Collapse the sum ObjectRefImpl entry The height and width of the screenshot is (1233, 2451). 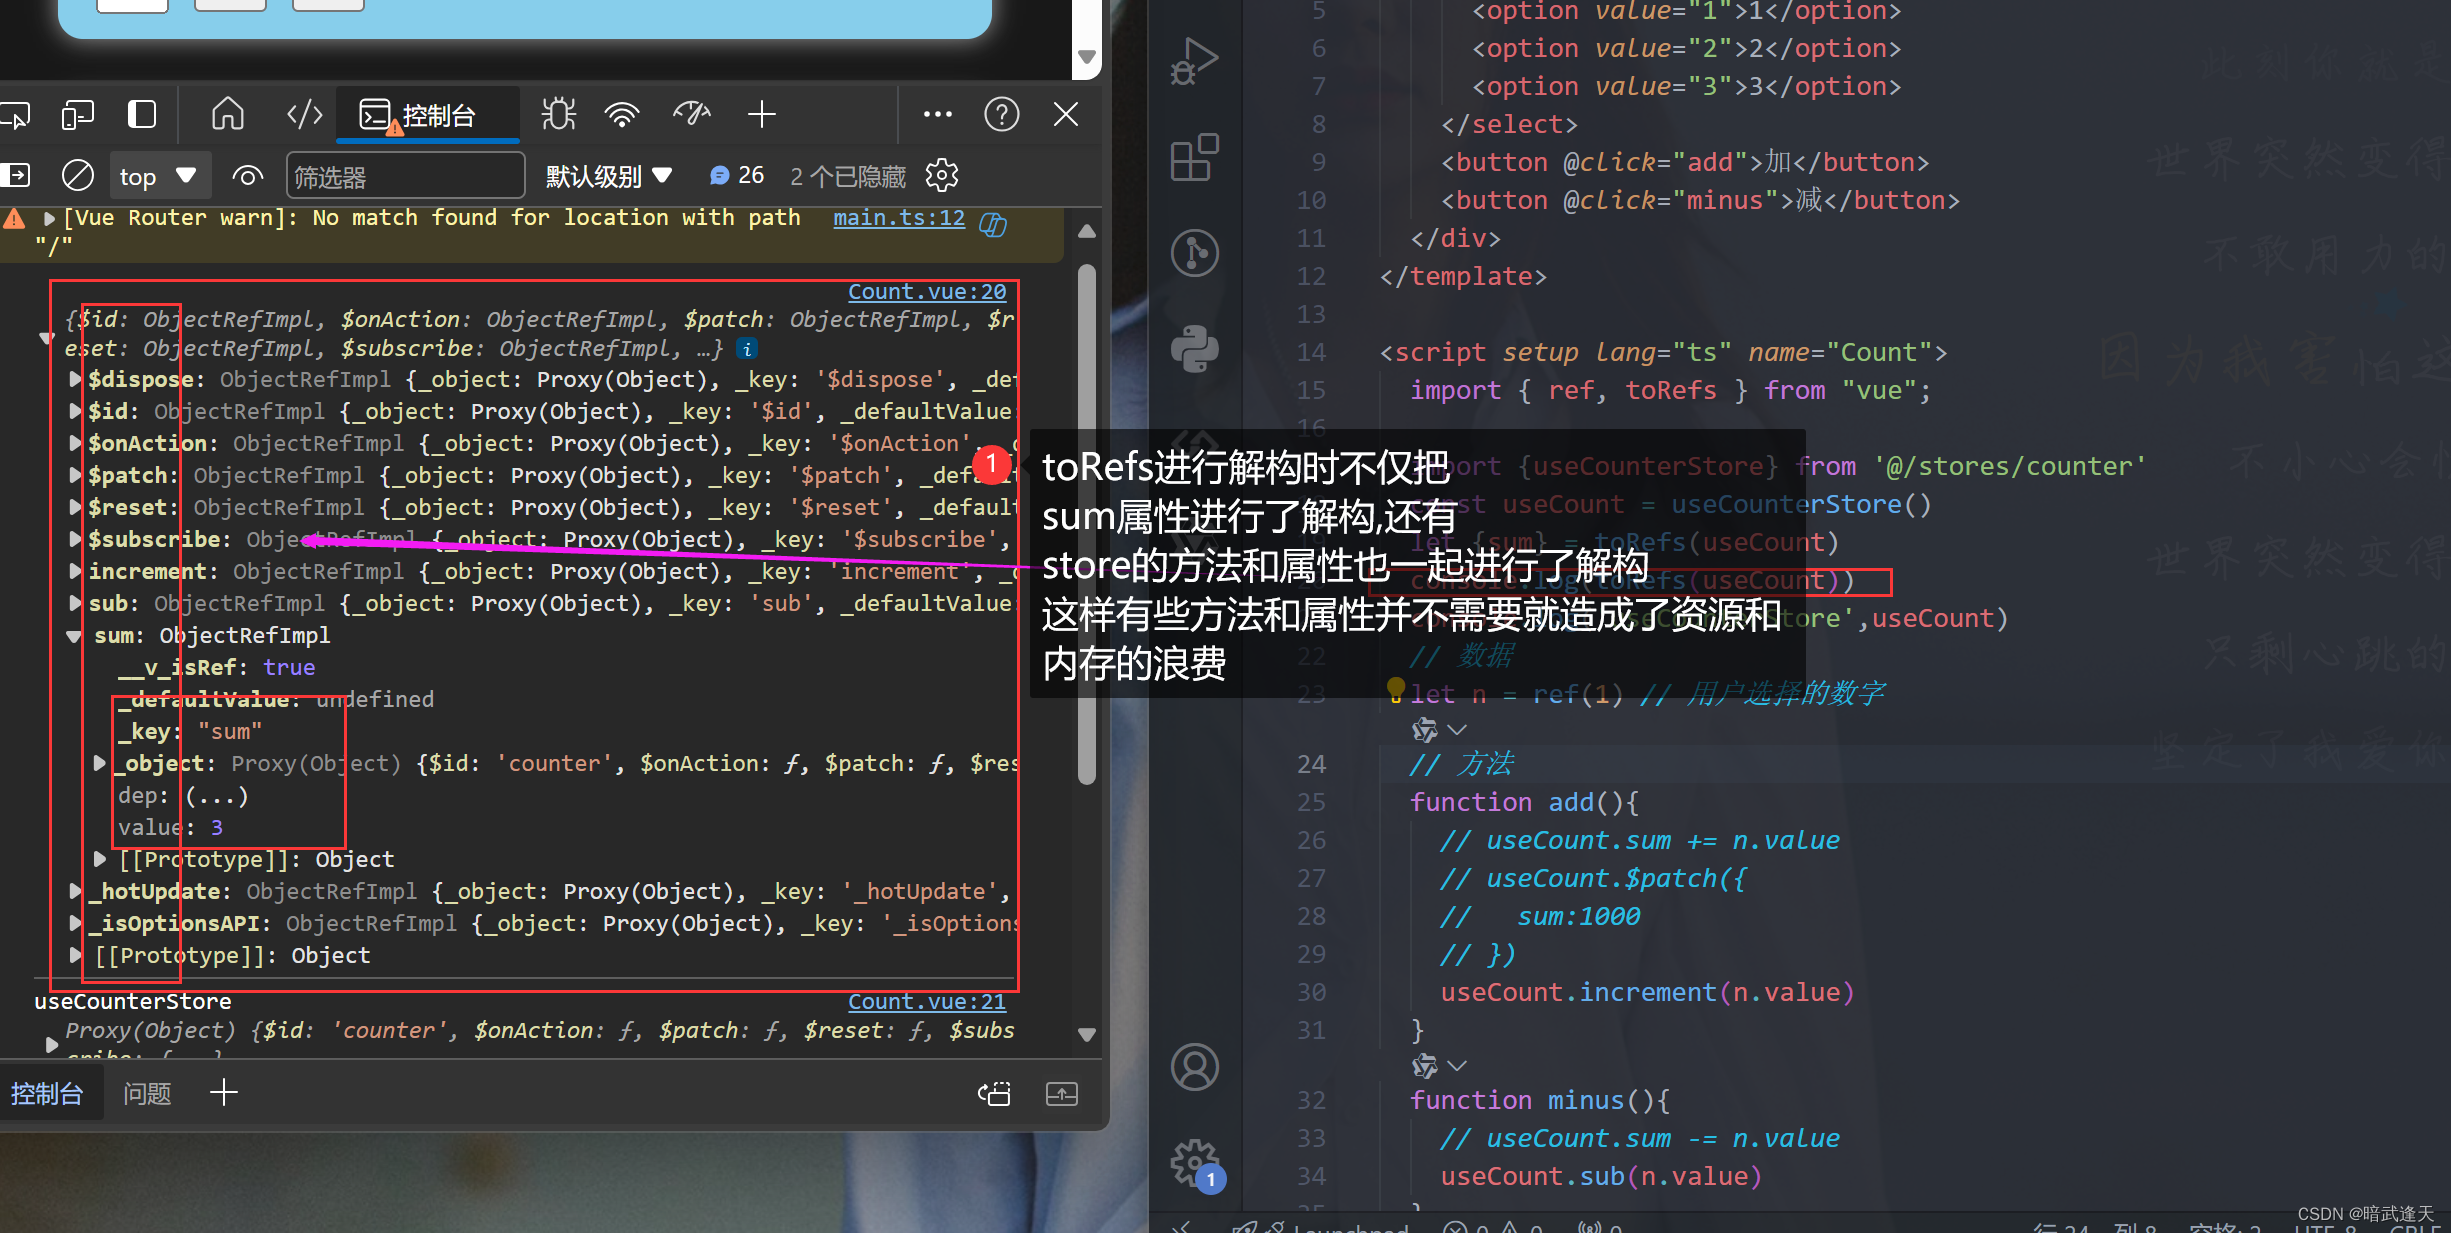click(x=74, y=636)
